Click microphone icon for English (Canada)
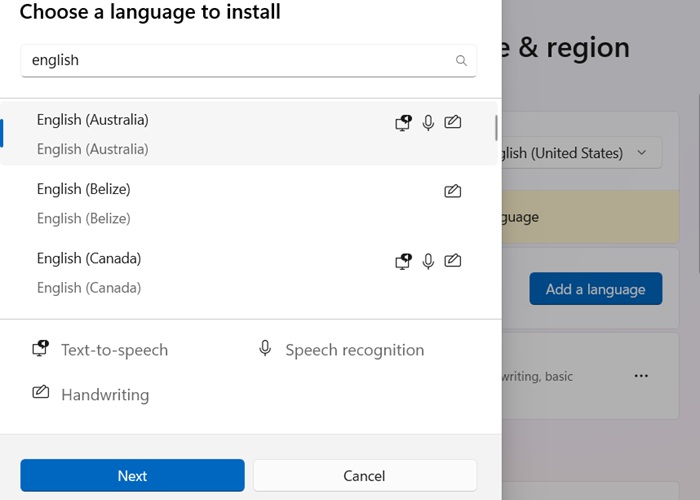The height and width of the screenshot is (500, 700). (x=428, y=261)
